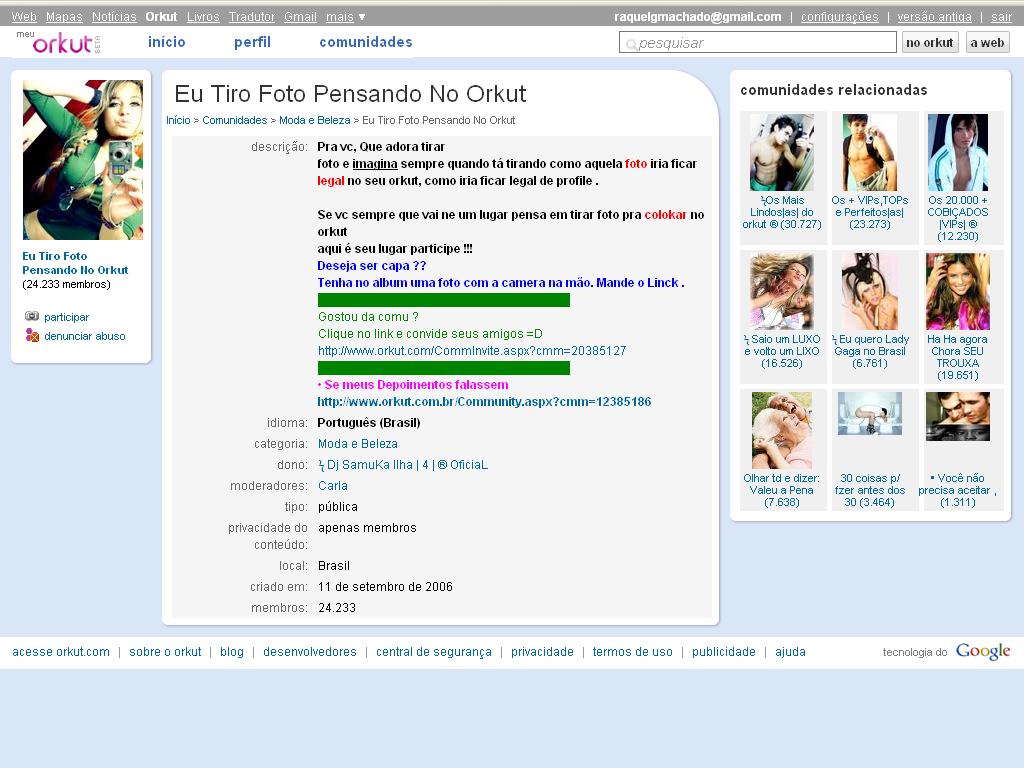Click community name link under photo
The height and width of the screenshot is (768, 1024).
75,263
